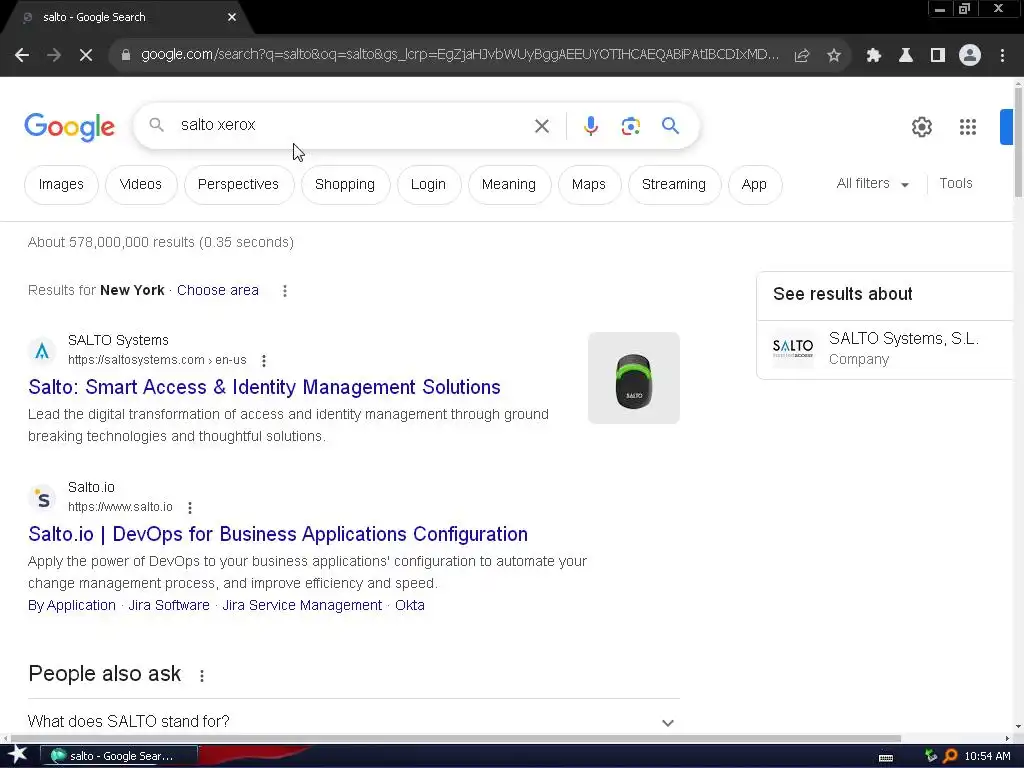Select the Shopping filter chip
Image resolution: width=1024 pixels, height=768 pixels.
pyautogui.click(x=345, y=185)
